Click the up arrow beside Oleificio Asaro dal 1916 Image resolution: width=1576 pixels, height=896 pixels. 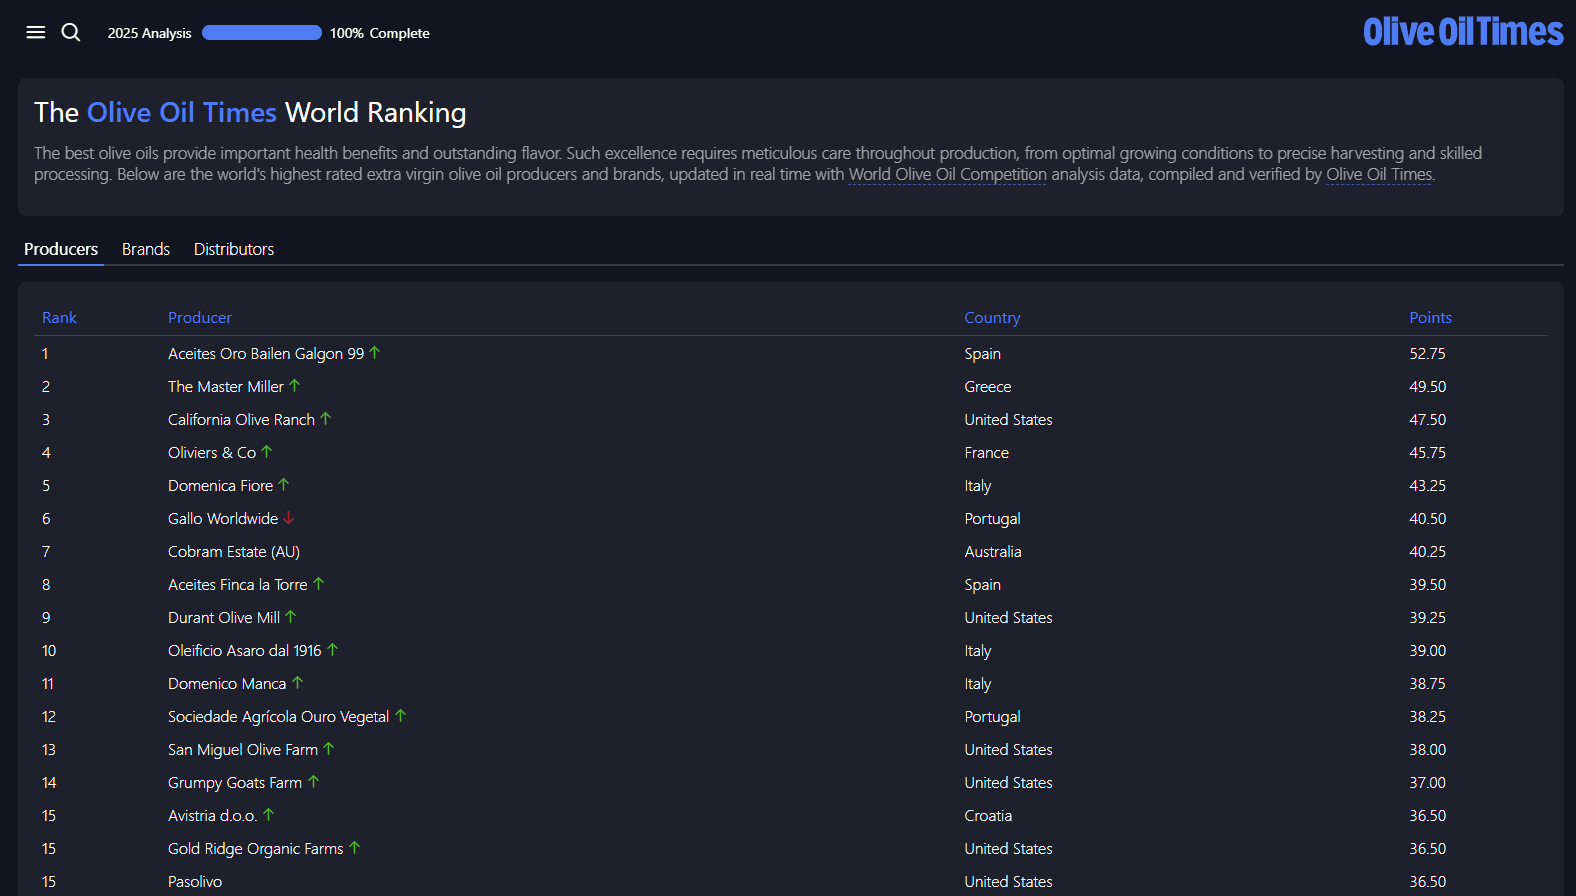(x=333, y=650)
